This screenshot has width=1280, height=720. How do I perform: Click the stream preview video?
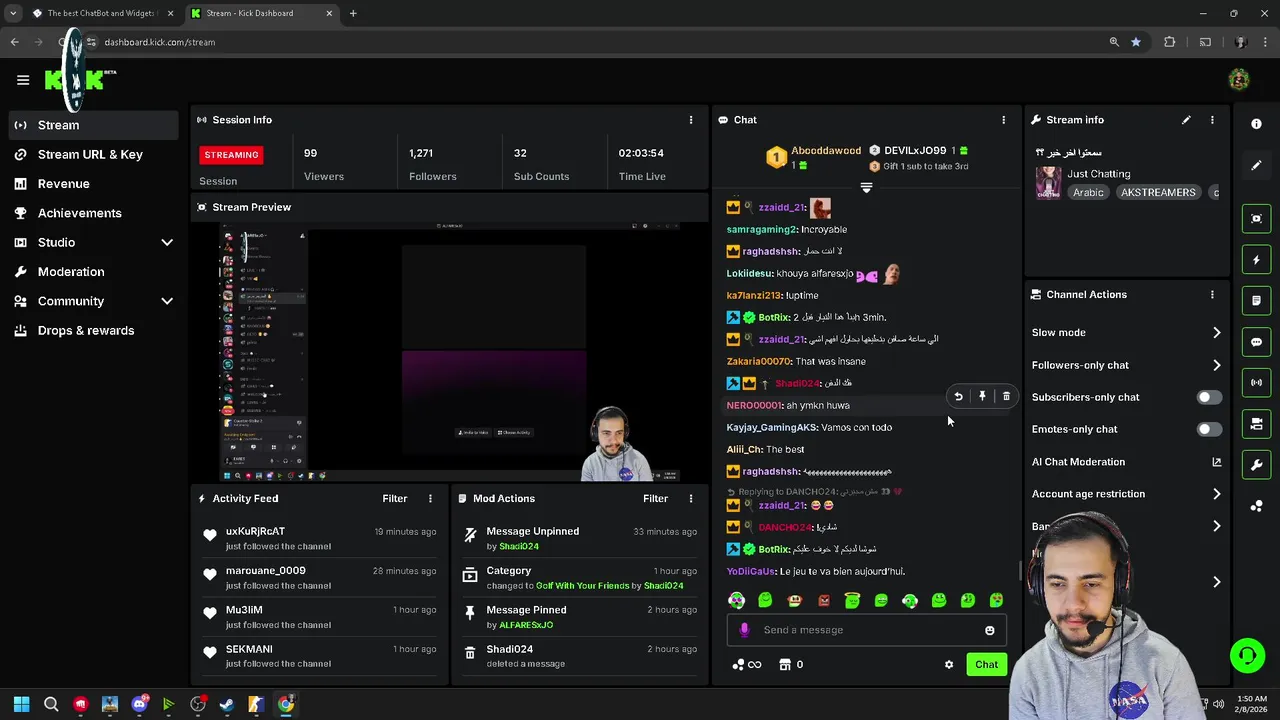coord(450,353)
